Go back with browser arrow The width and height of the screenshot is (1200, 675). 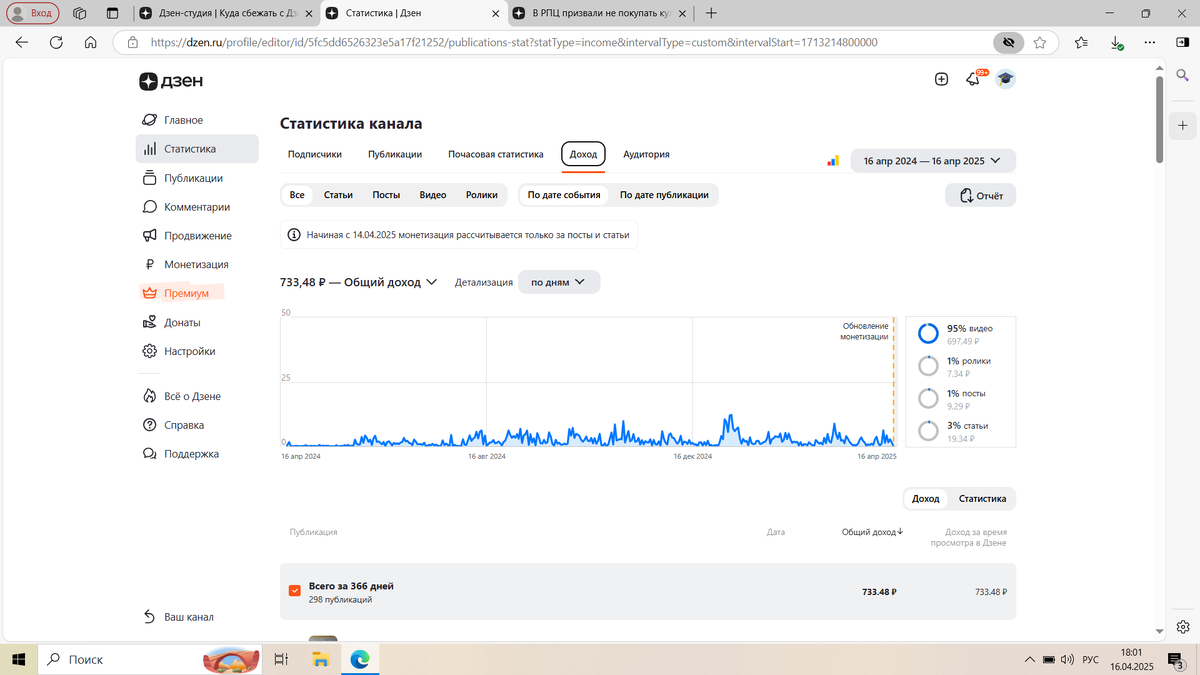[x=22, y=43]
